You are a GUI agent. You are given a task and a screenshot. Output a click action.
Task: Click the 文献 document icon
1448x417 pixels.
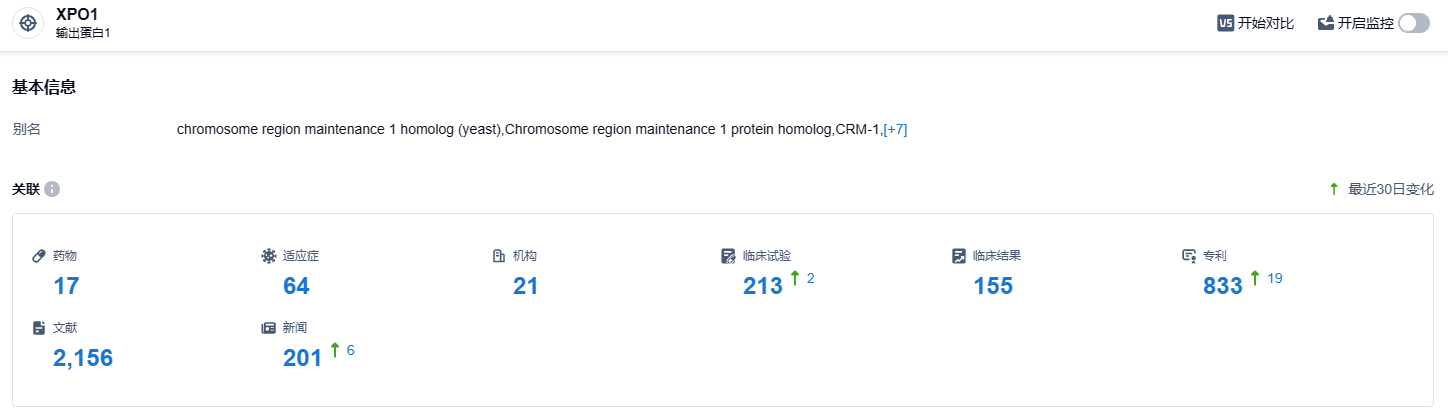(39, 328)
